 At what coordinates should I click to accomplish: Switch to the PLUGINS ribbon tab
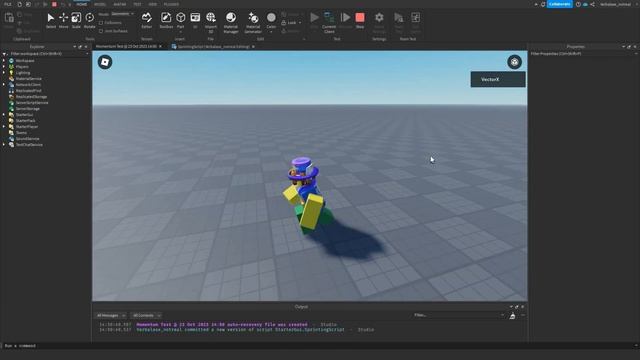click(x=171, y=4)
